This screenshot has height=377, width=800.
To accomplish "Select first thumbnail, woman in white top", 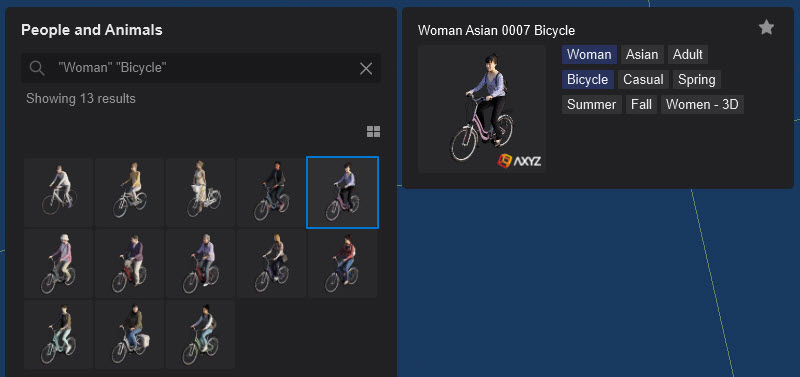I will pyautogui.click(x=59, y=192).
